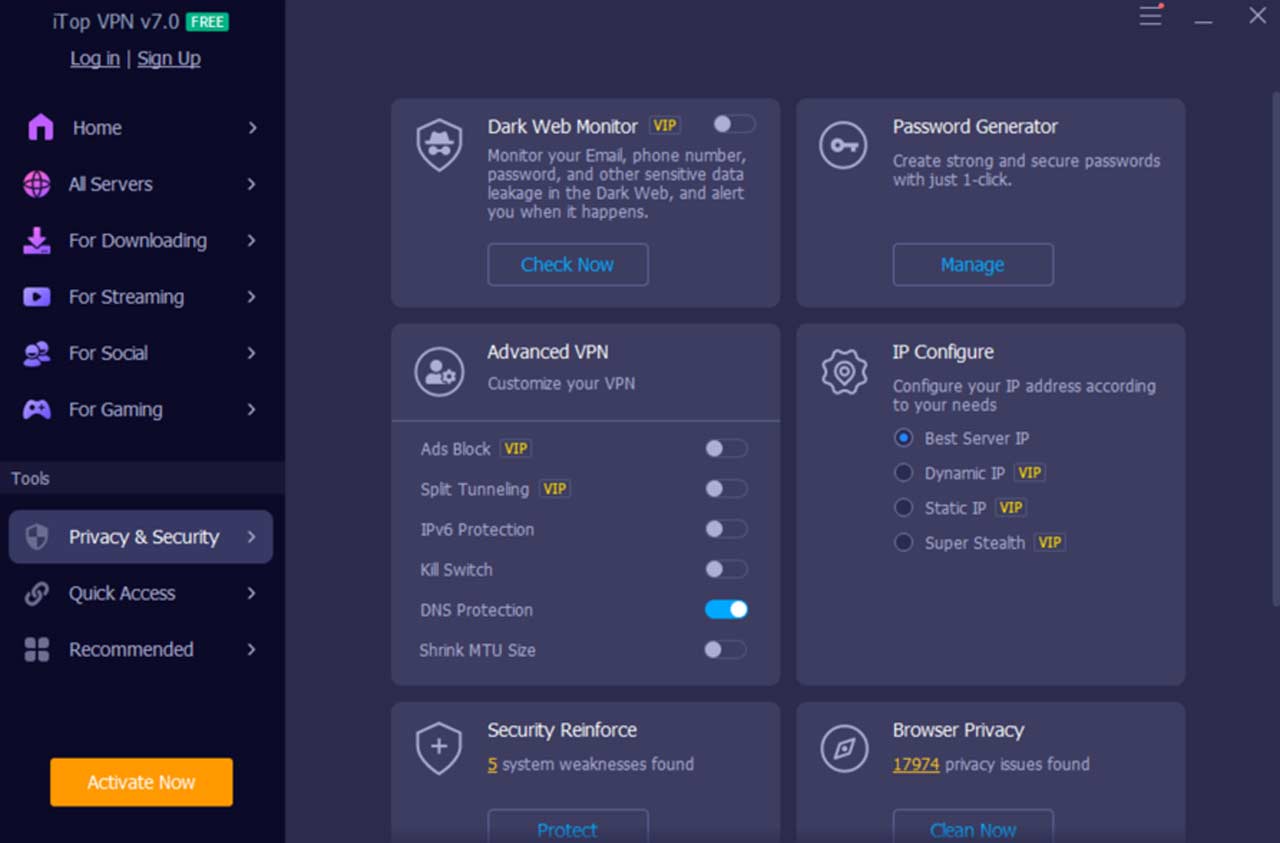Enable the Dark Web Monitor toggle
Screen dimensions: 1280x843
733,124
